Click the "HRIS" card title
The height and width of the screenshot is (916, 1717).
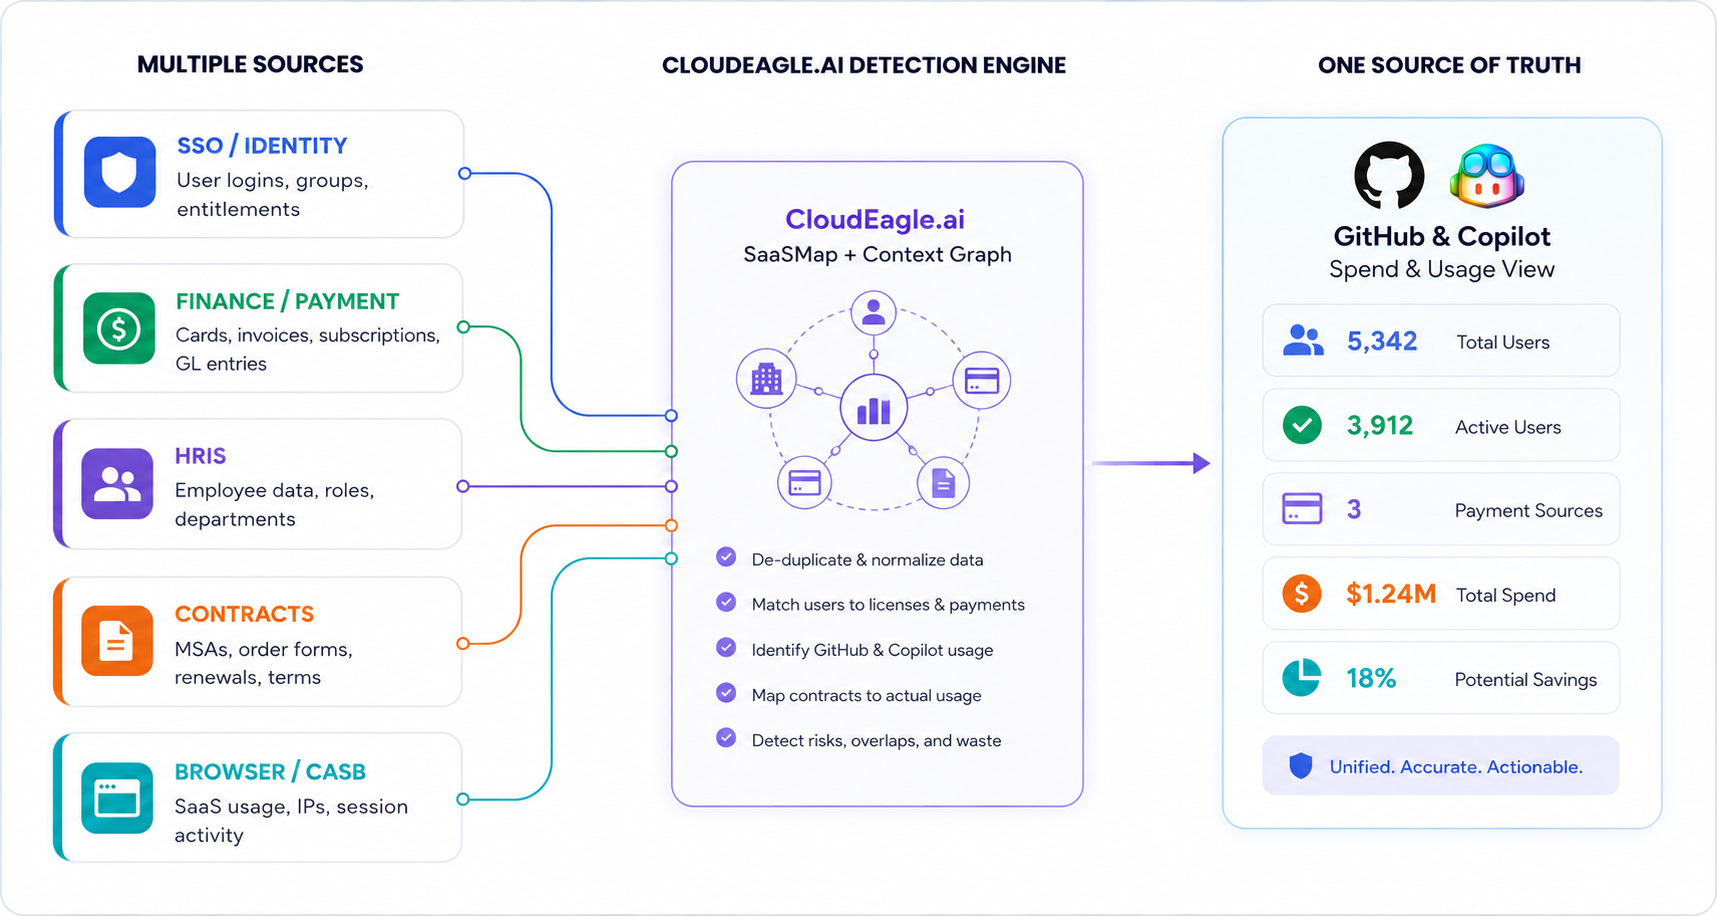click(200, 456)
